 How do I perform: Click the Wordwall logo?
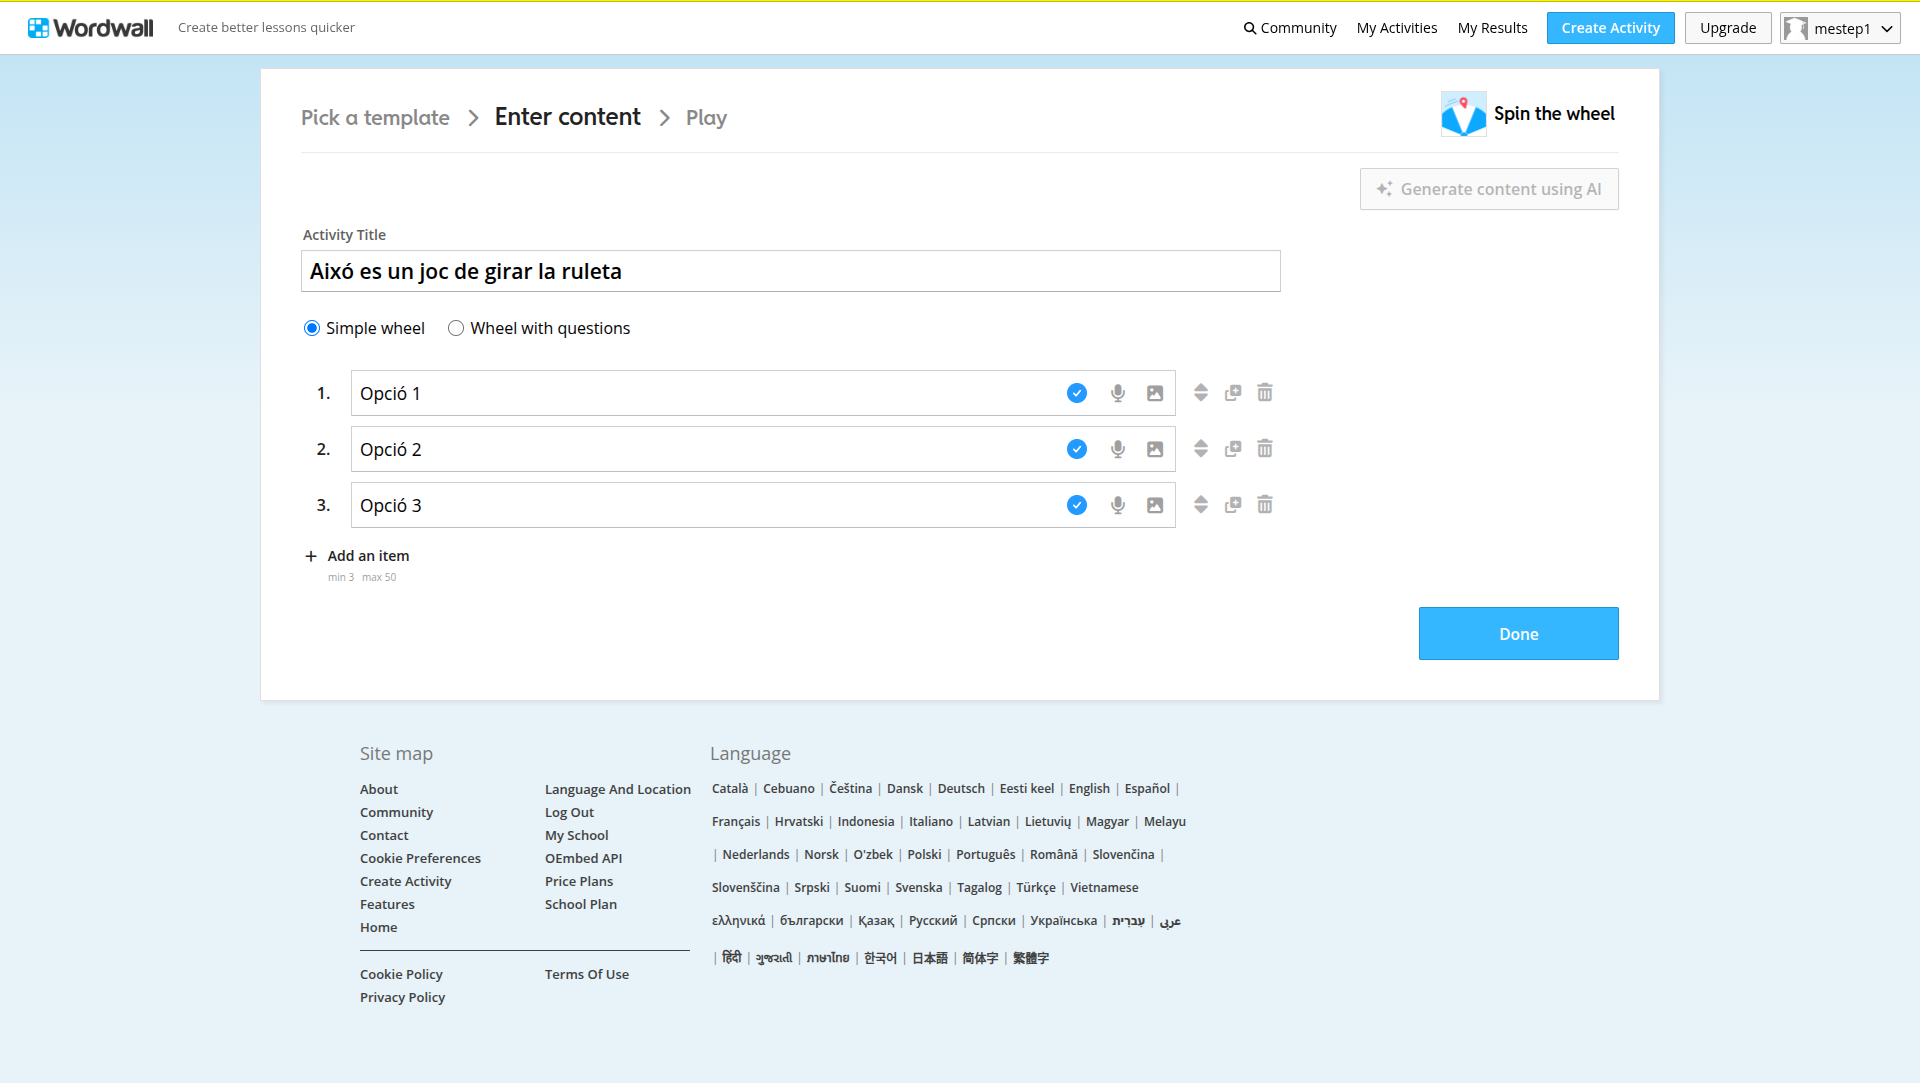(x=91, y=28)
